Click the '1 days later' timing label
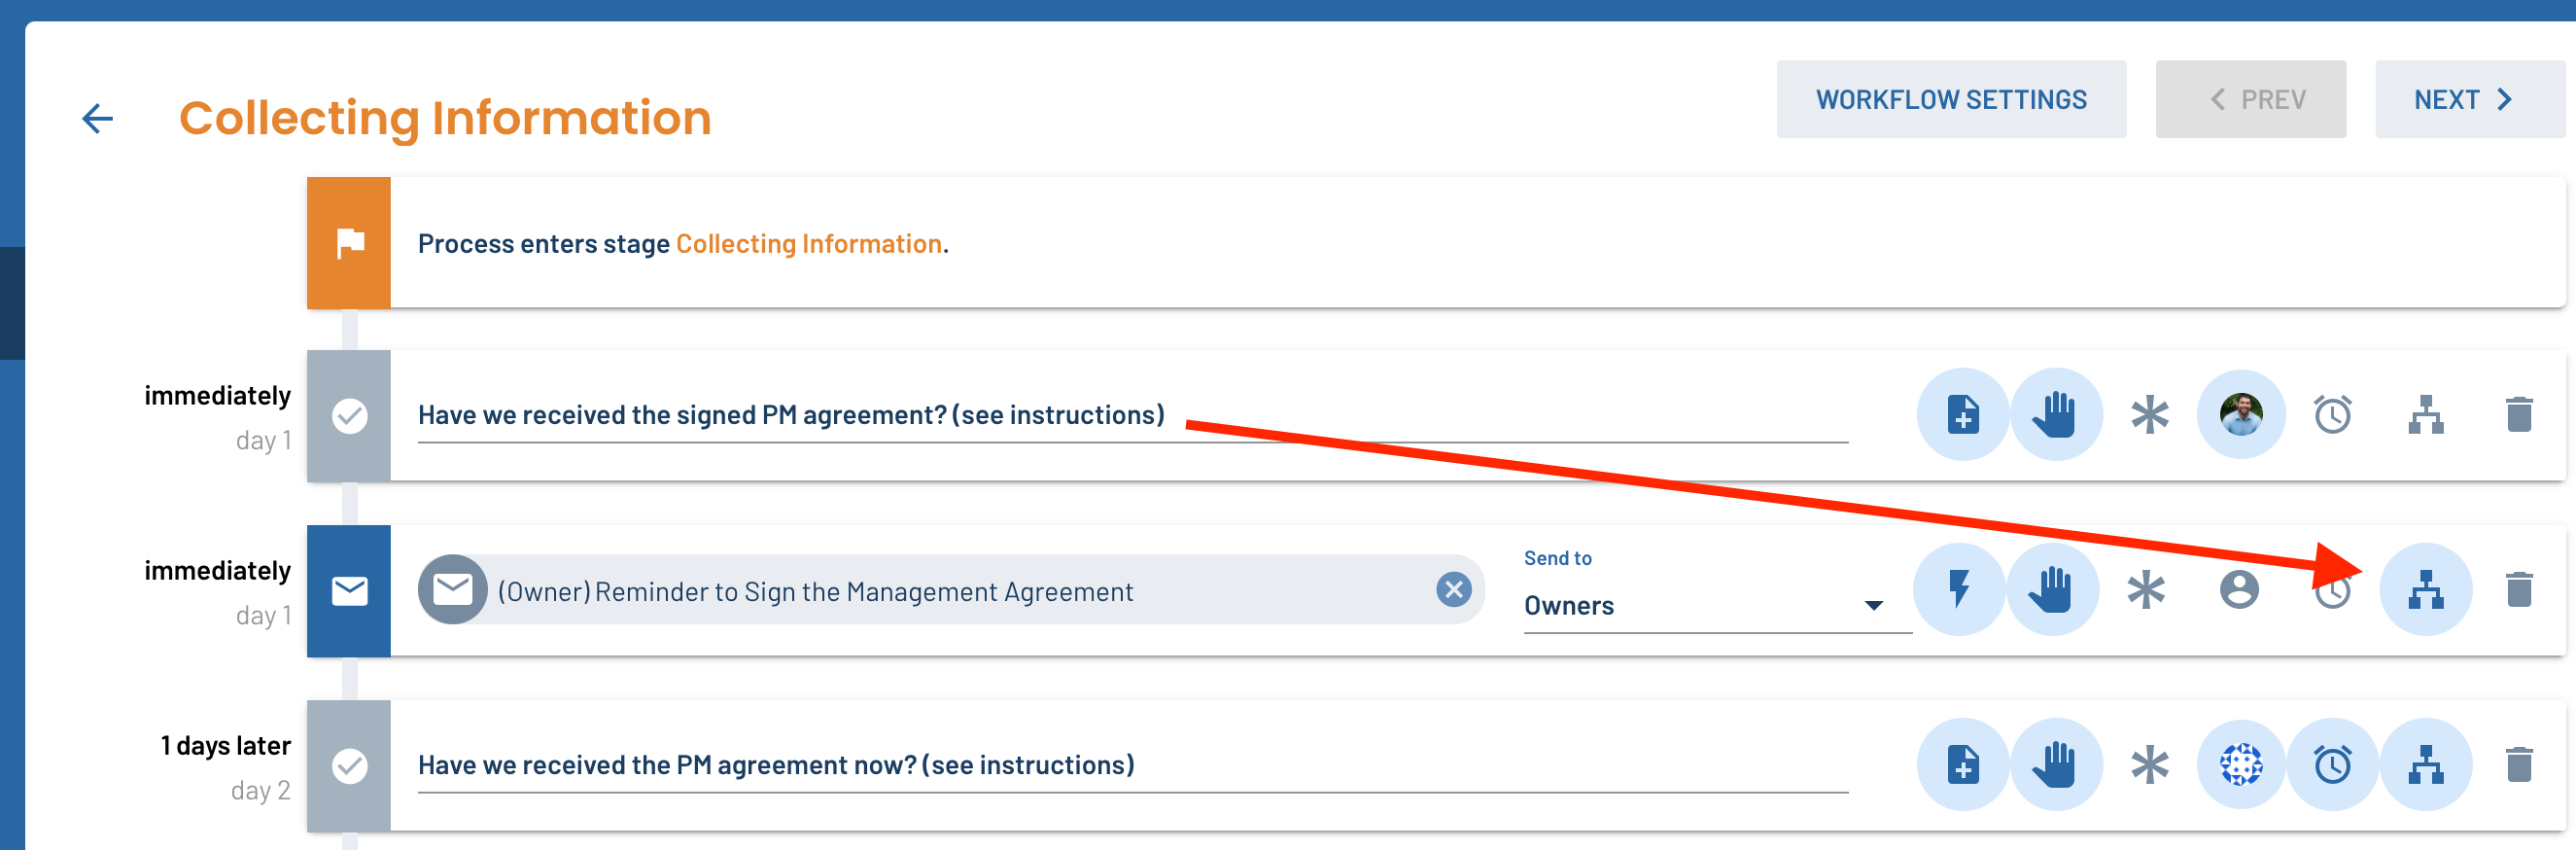Viewport: 2576px width, 850px height. (225, 745)
